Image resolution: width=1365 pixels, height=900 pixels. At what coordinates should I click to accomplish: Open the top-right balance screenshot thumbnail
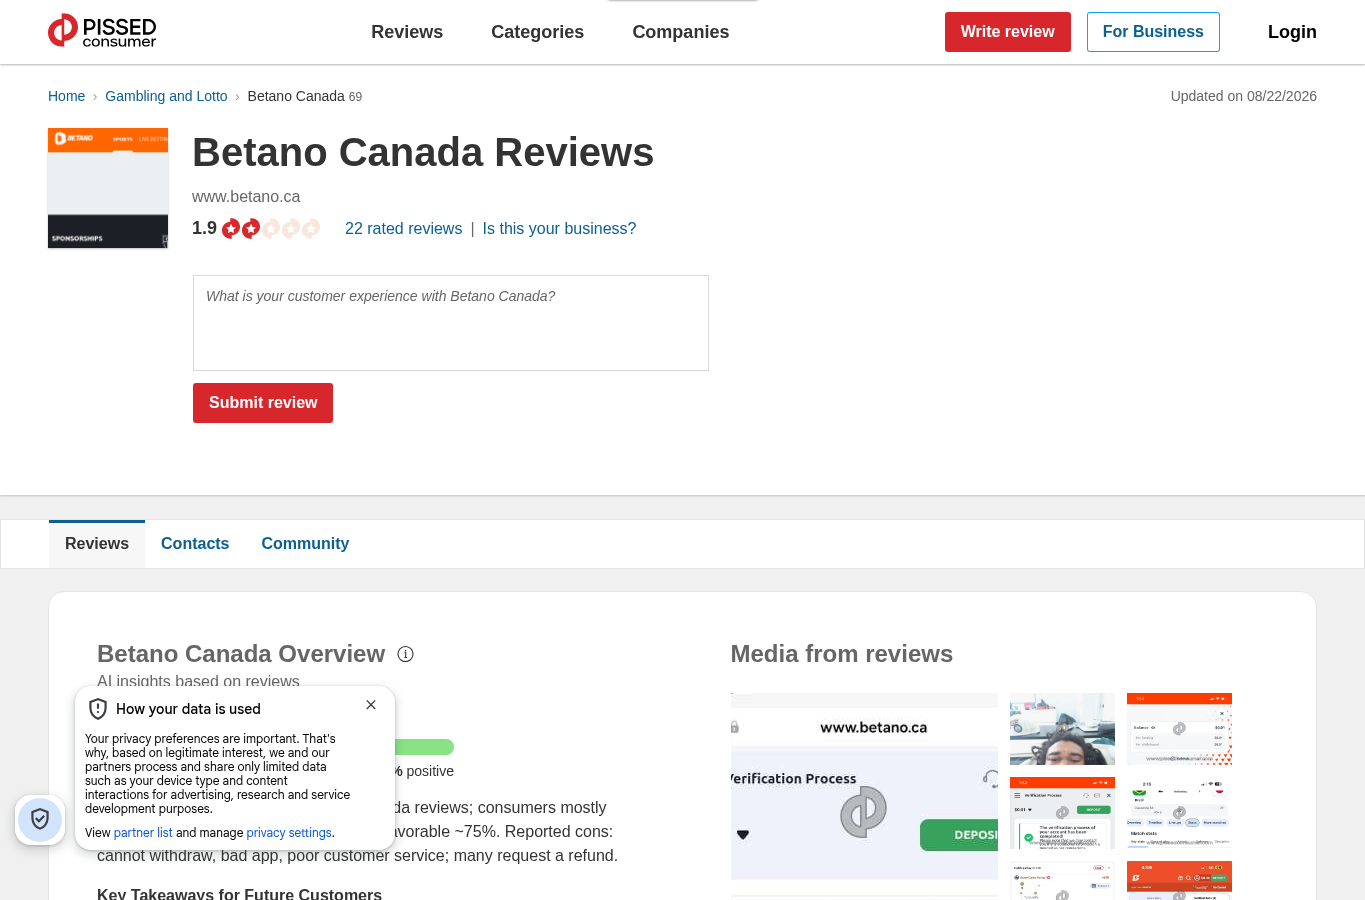click(1179, 729)
